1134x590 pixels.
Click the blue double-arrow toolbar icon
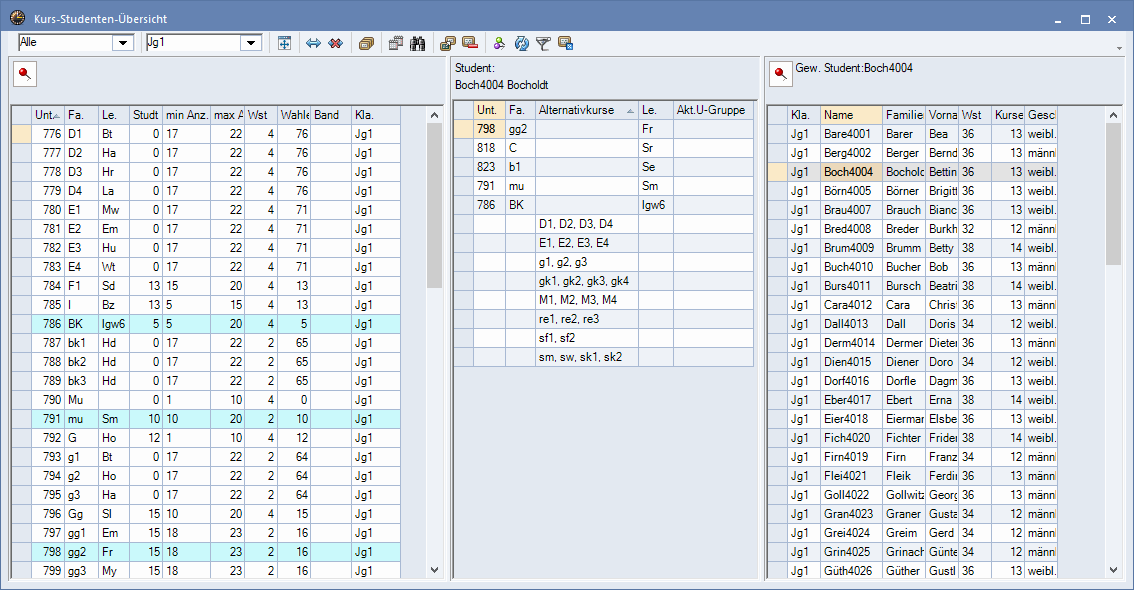point(313,43)
